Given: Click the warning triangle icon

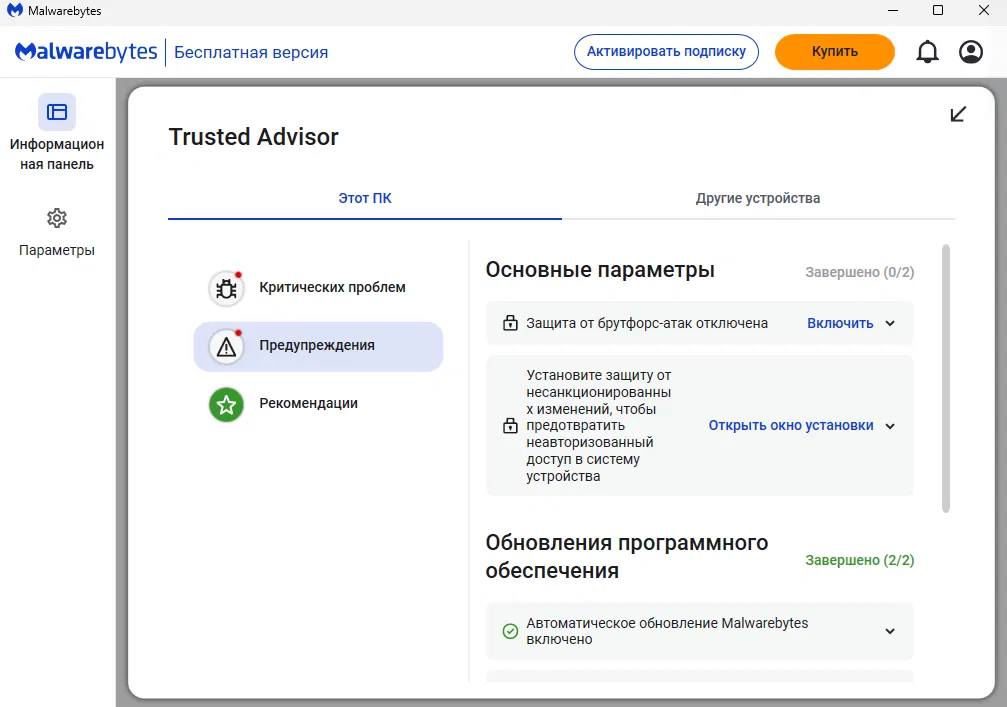Looking at the screenshot, I should tap(226, 347).
